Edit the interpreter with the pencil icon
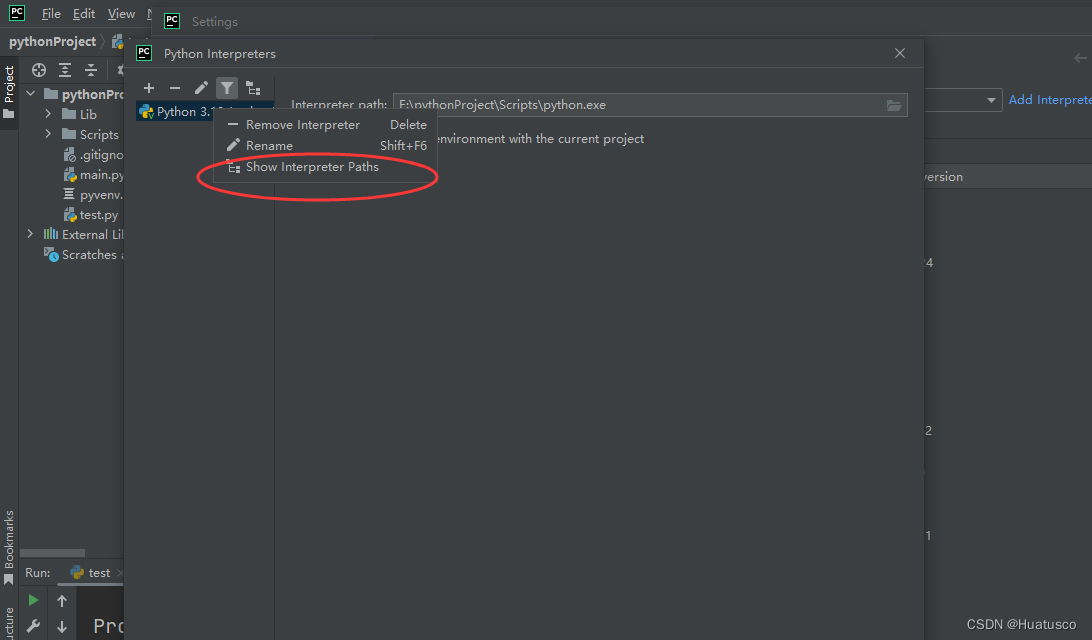Viewport: 1092px width, 640px height. coord(200,88)
